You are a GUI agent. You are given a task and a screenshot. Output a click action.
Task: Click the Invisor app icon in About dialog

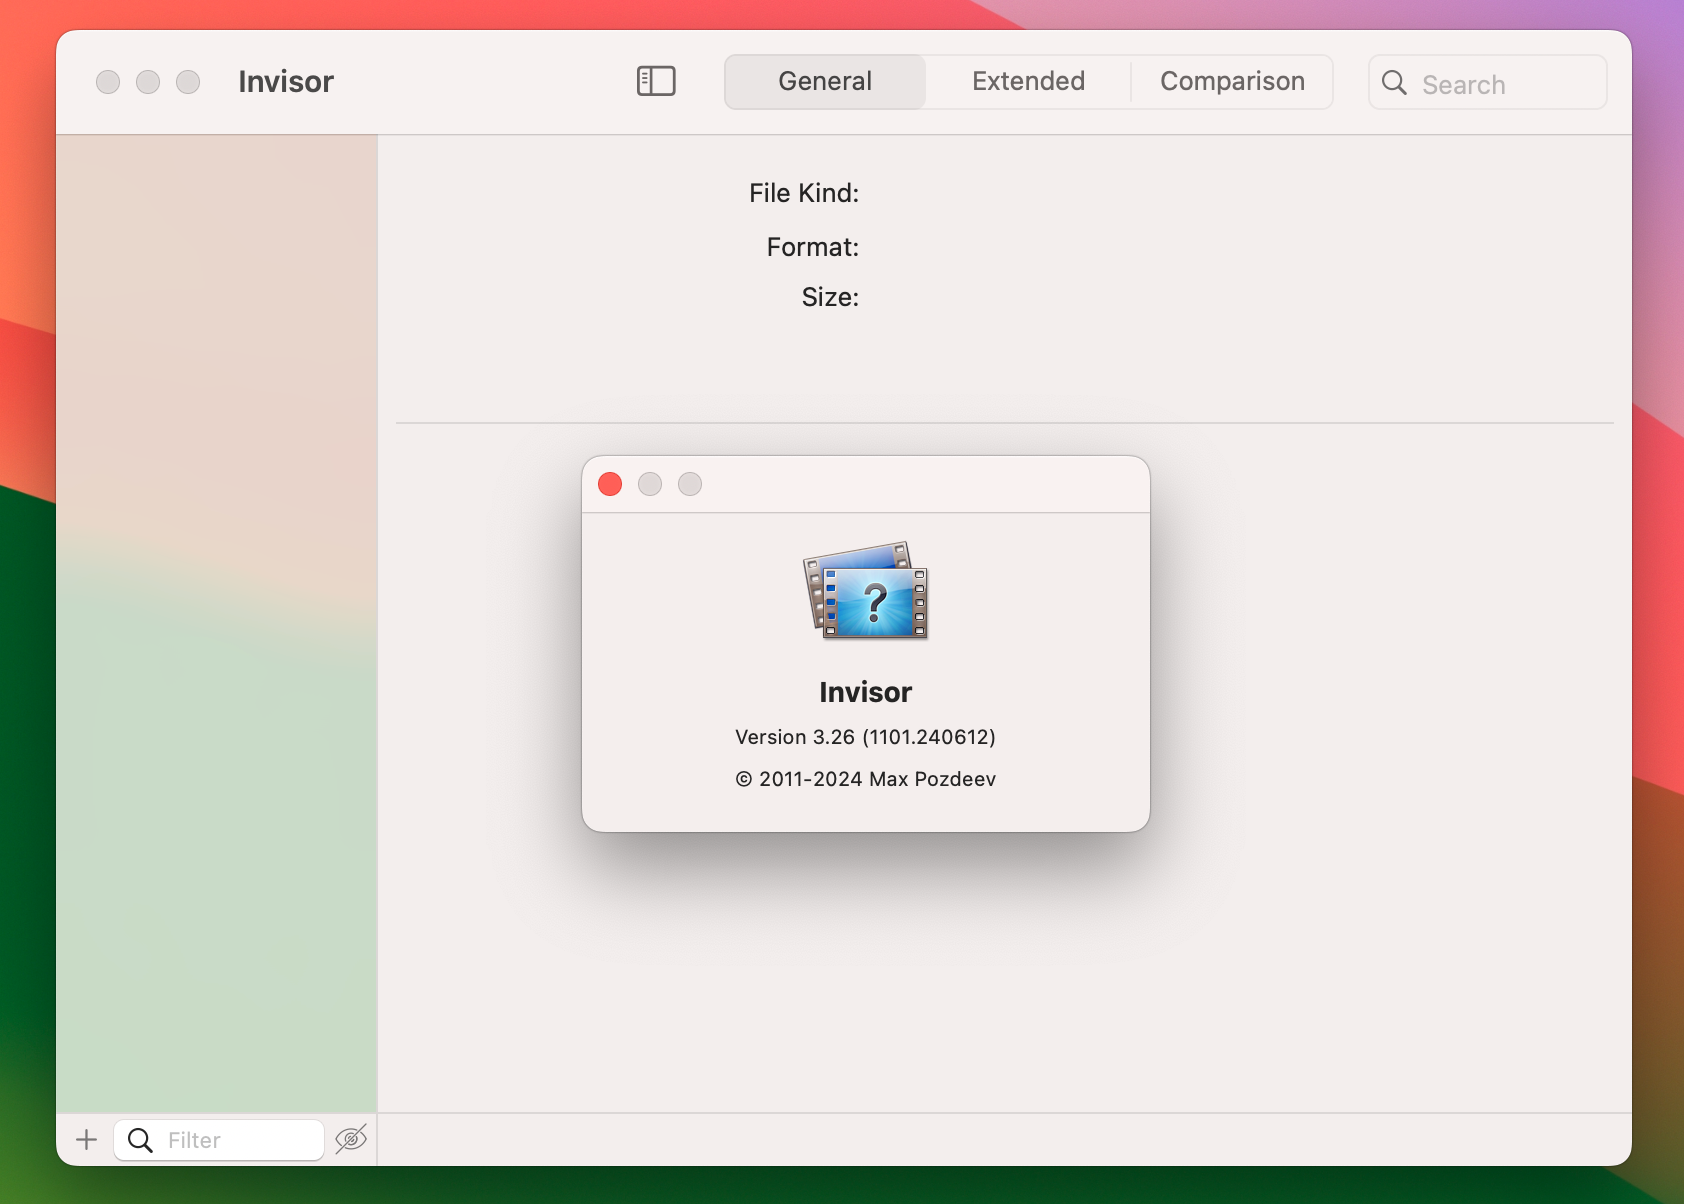(x=866, y=591)
